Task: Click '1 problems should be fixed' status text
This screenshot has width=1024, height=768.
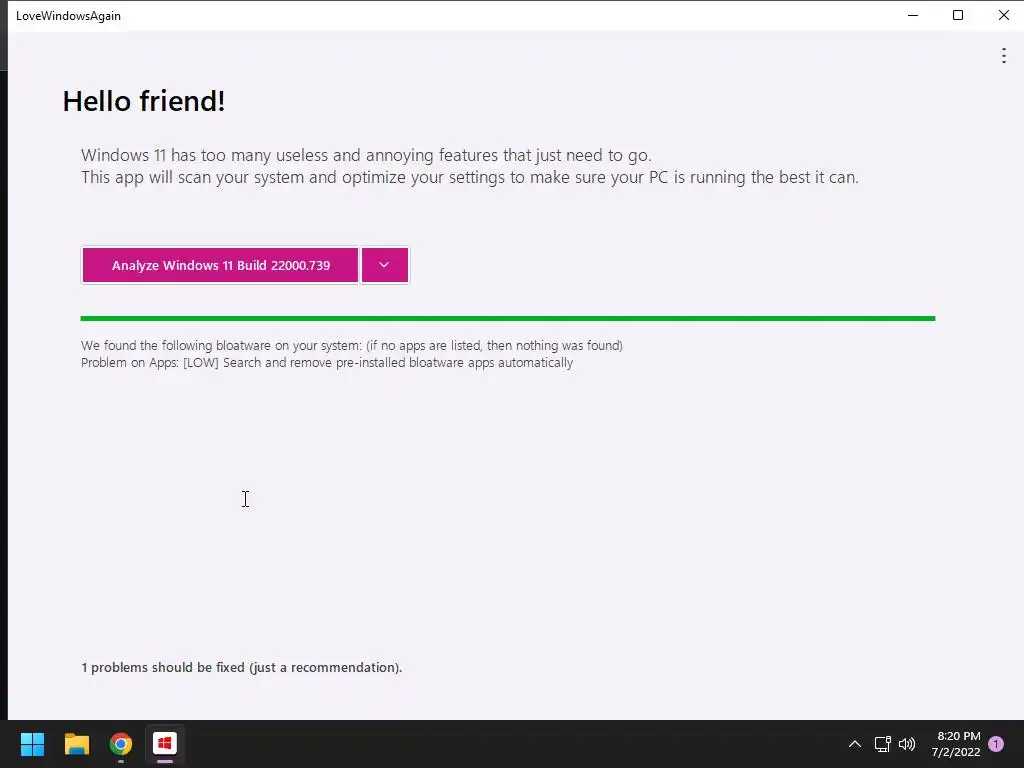Action: click(x=242, y=667)
